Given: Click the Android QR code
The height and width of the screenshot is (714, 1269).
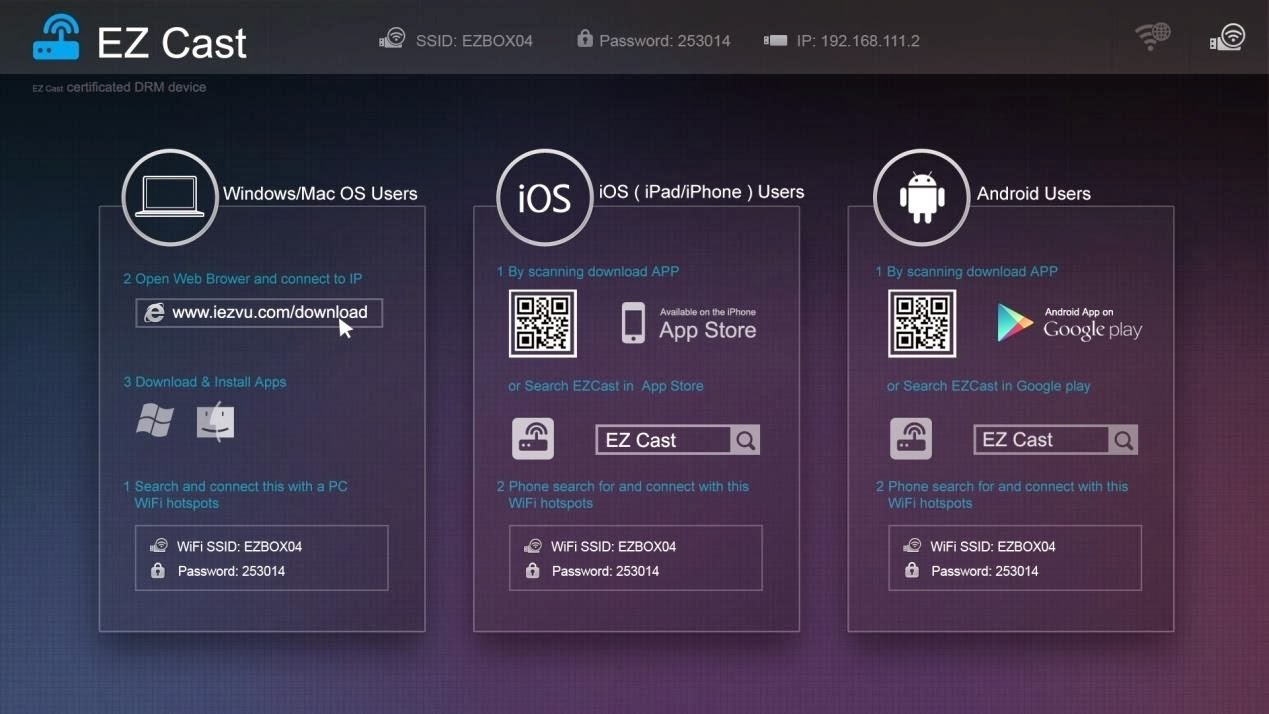Looking at the screenshot, I should [x=922, y=323].
